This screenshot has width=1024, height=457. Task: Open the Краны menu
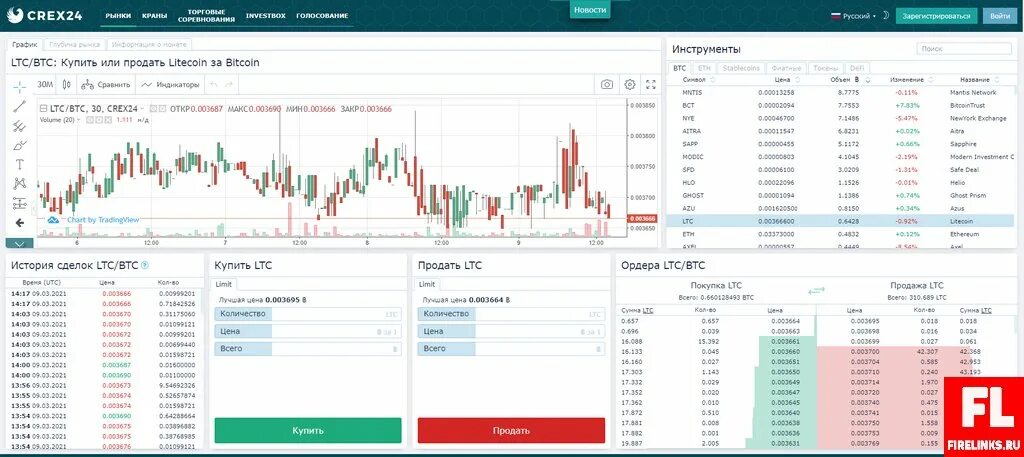[154, 16]
